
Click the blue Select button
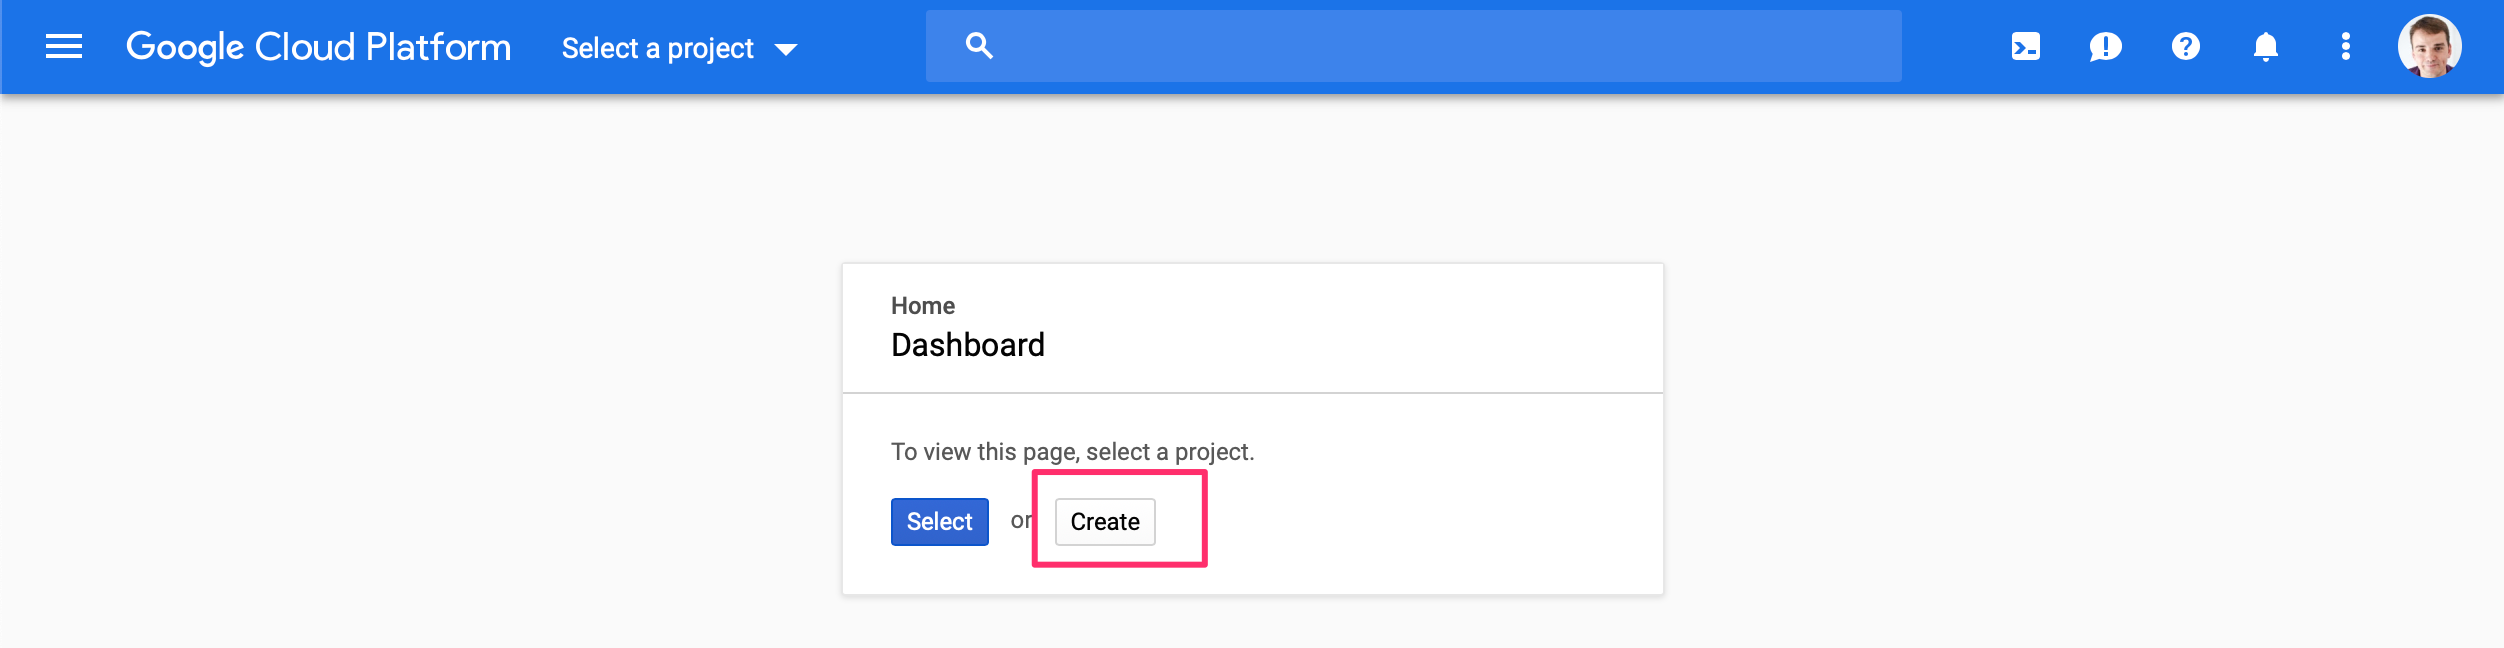click(x=939, y=521)
